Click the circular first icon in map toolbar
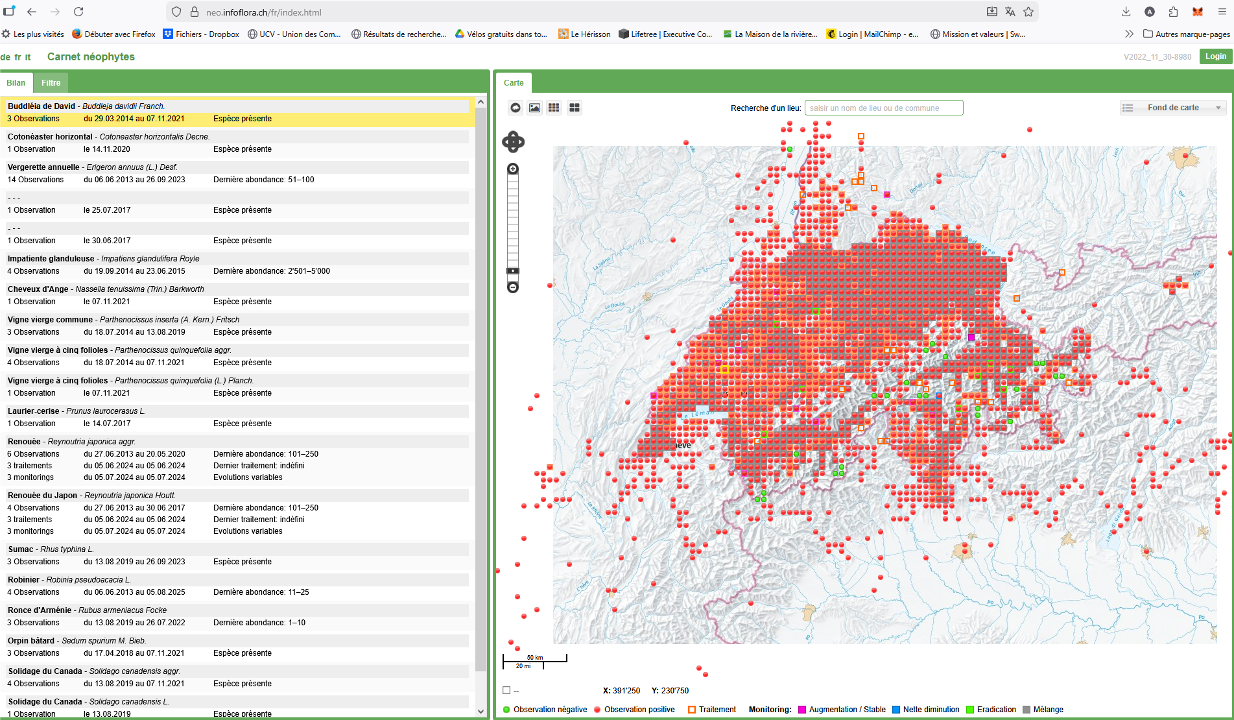Screen dimensions: 1234x720 [516, 108]
